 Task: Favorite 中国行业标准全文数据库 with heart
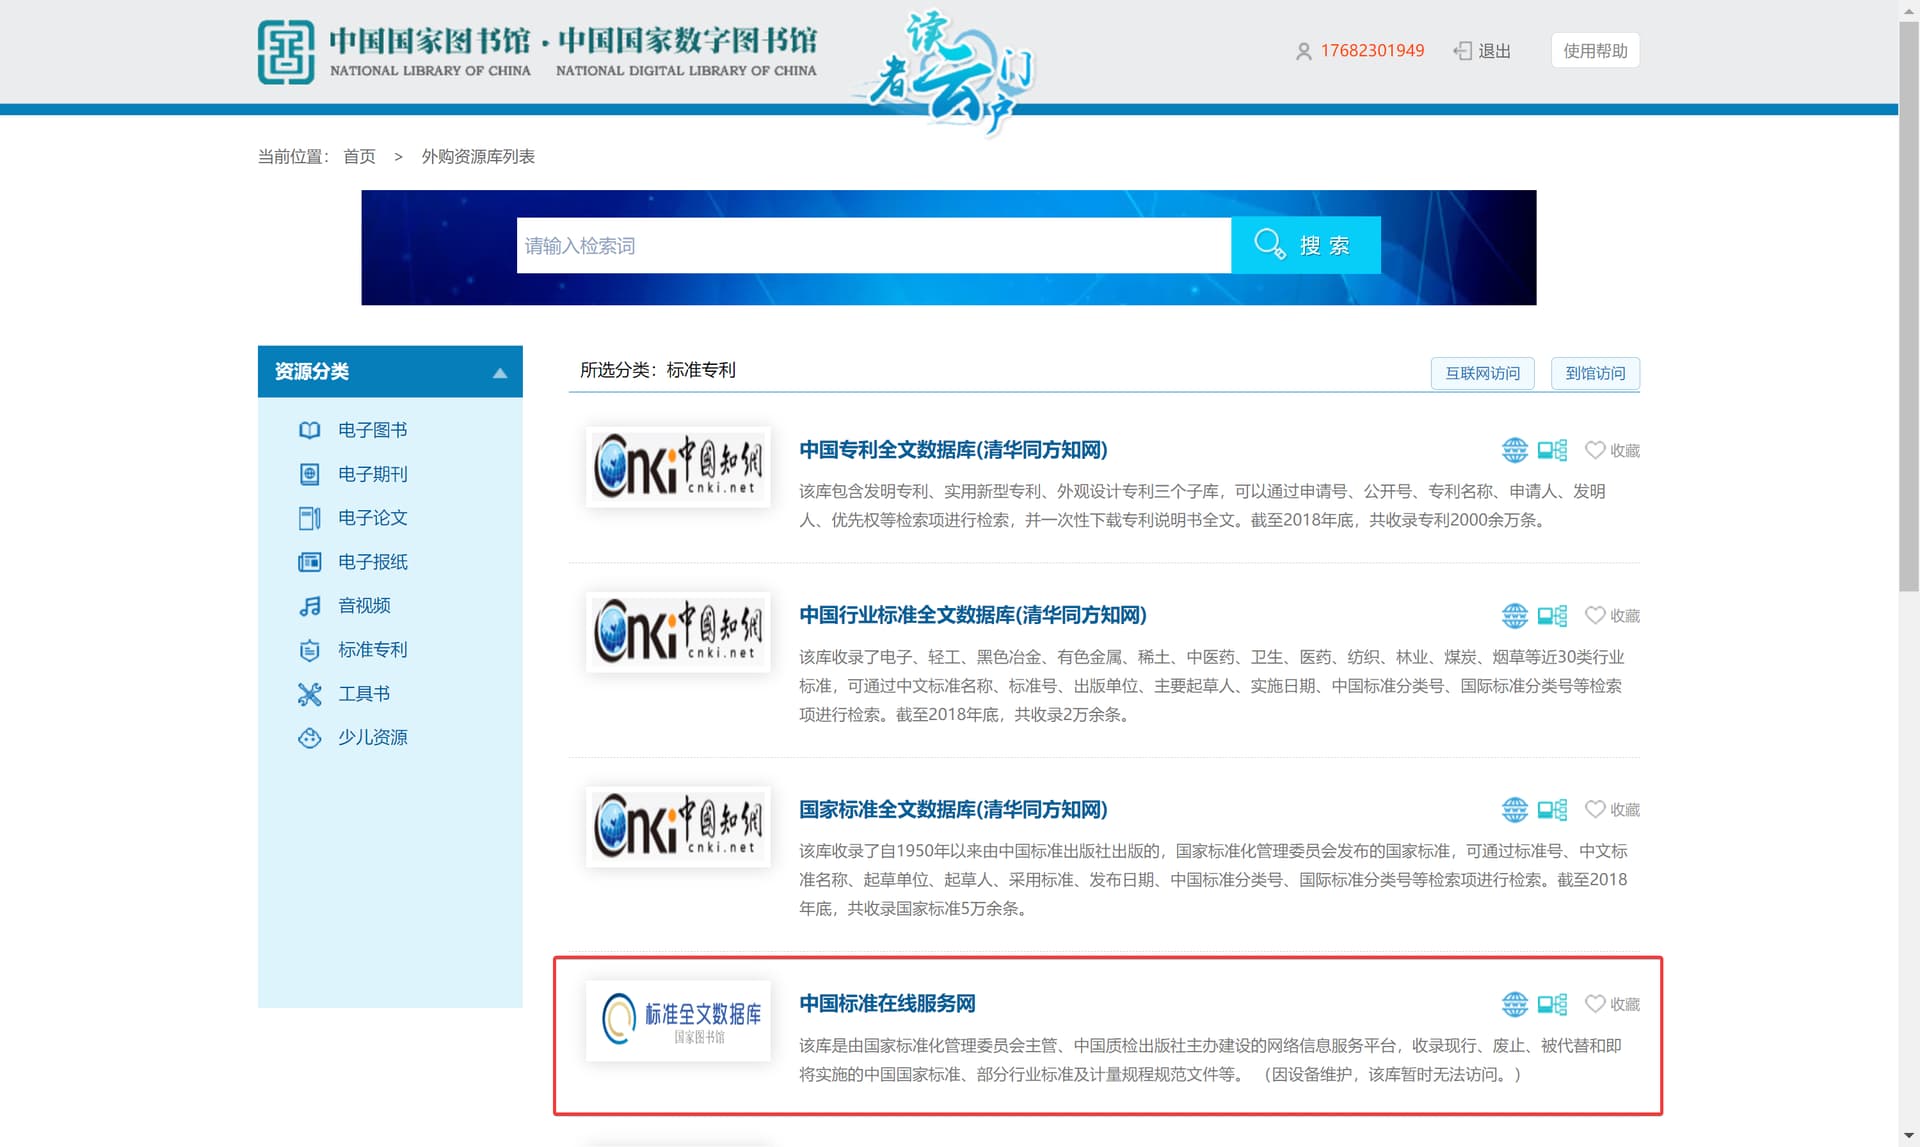[x=1595, y=616]
